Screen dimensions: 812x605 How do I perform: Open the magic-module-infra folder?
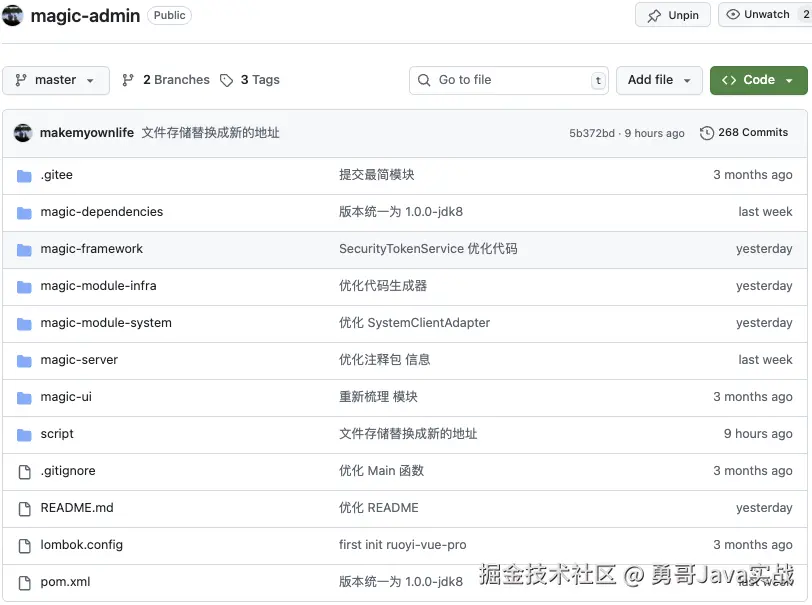click(98, 285)
